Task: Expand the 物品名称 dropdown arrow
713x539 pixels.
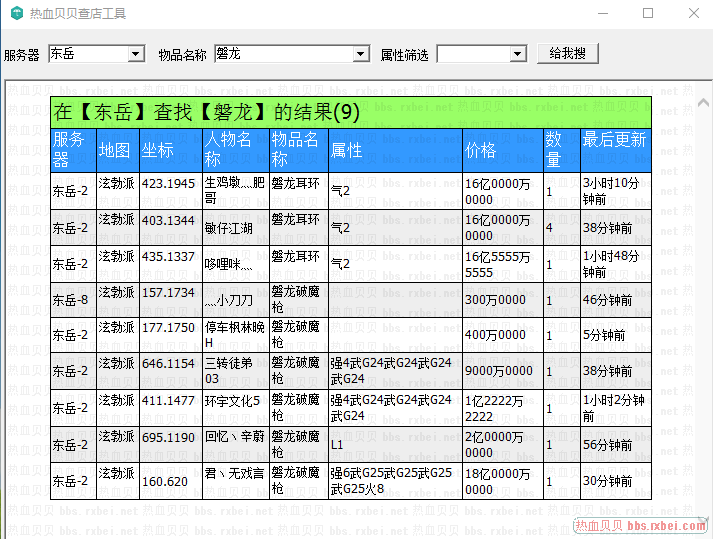Action: 362,54
